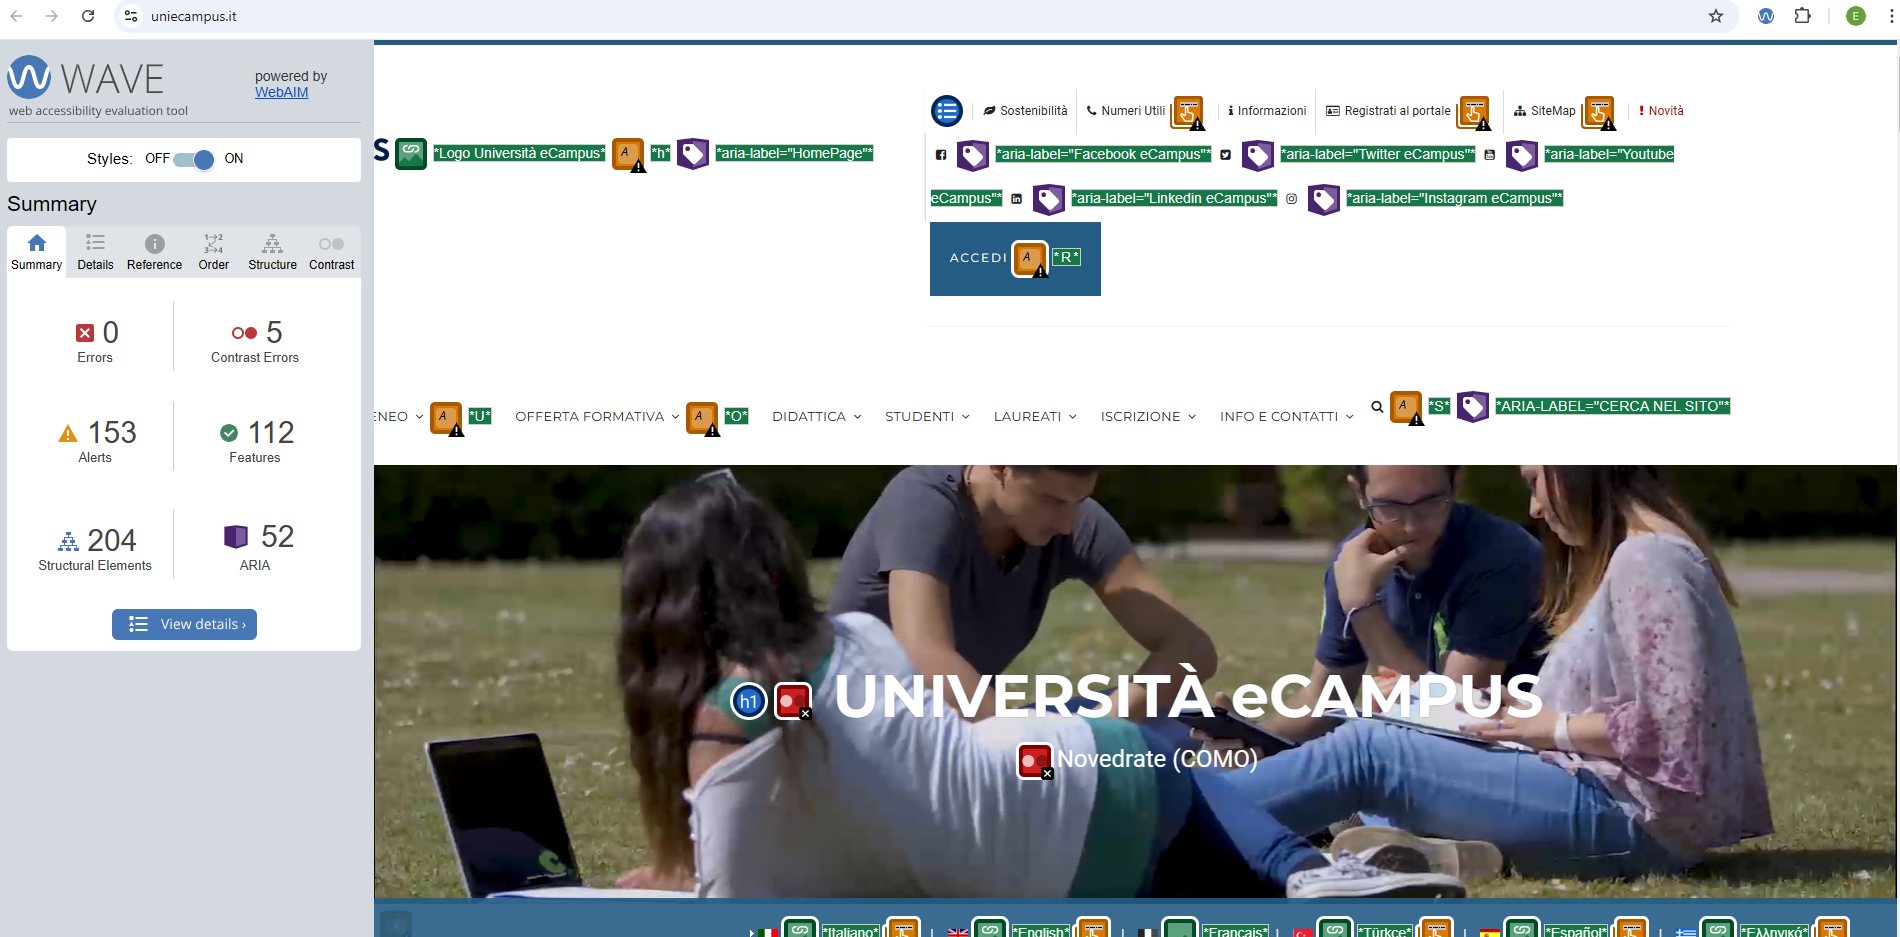Image resolution: width=1900 pixels, height=937 pixels.
Task: Click the accesskey alert icon inside ACCEDI
Action: pyautogui.click(x=1029, y=259)
